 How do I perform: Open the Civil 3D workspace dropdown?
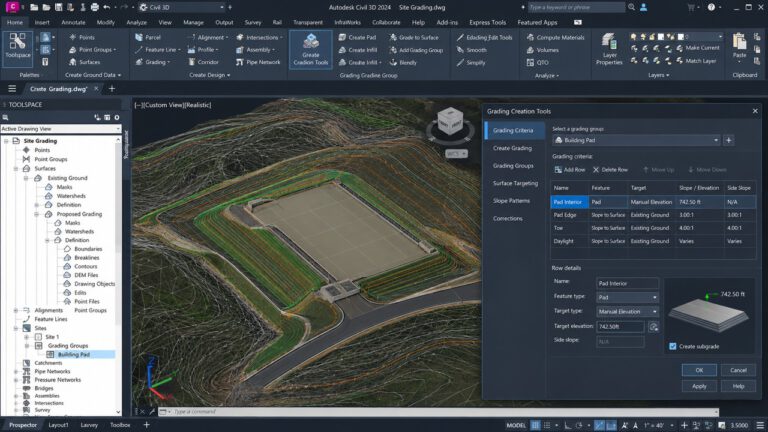point(181,7)
